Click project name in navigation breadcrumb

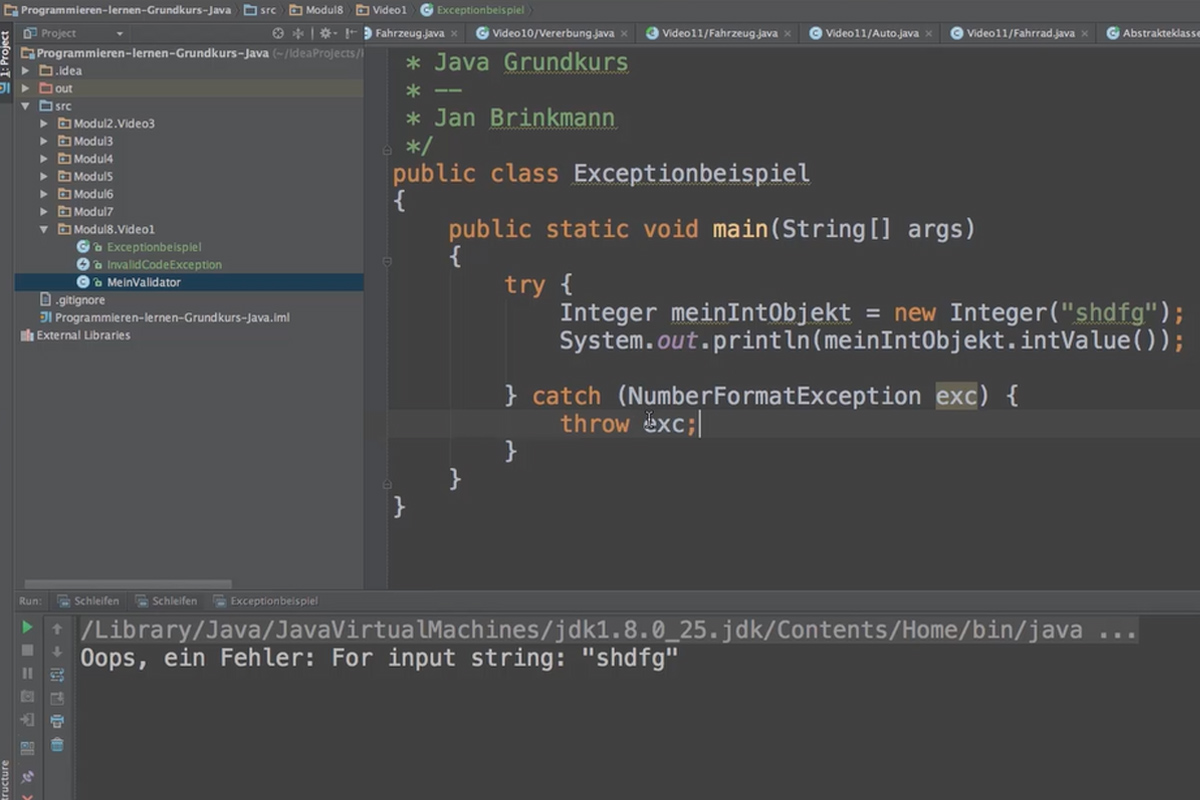(118, 10)
